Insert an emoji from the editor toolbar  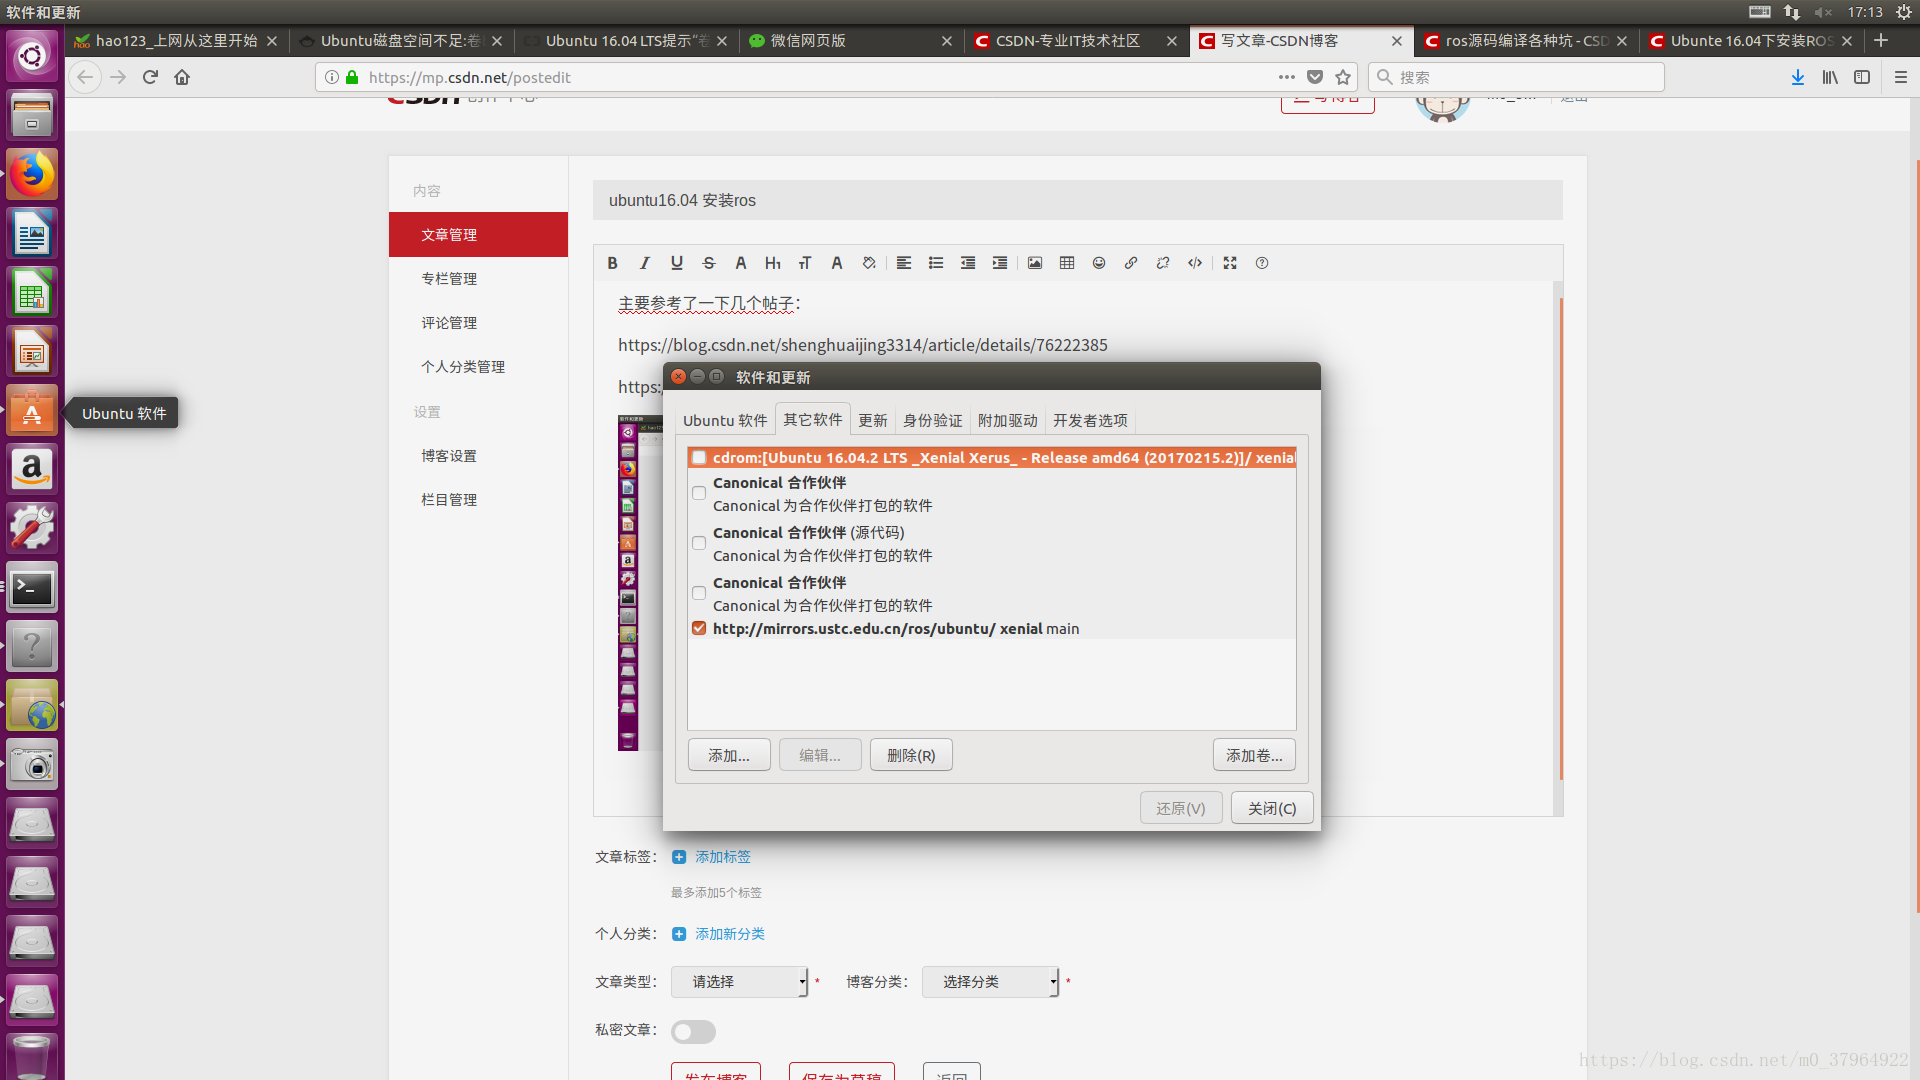[1099, 263]
